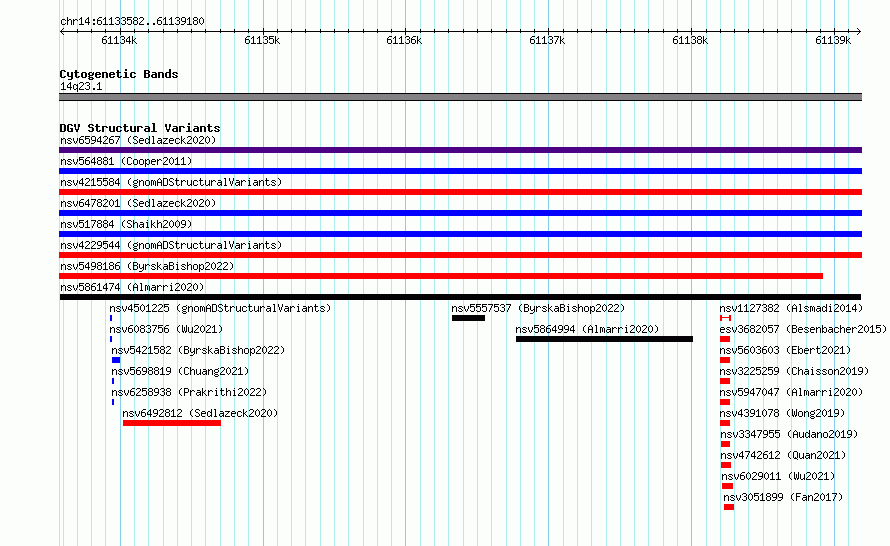Select the red block under nsv3347955
This screenshot has height=546, width=890.
pyautogui.click(x=725, y=444)
